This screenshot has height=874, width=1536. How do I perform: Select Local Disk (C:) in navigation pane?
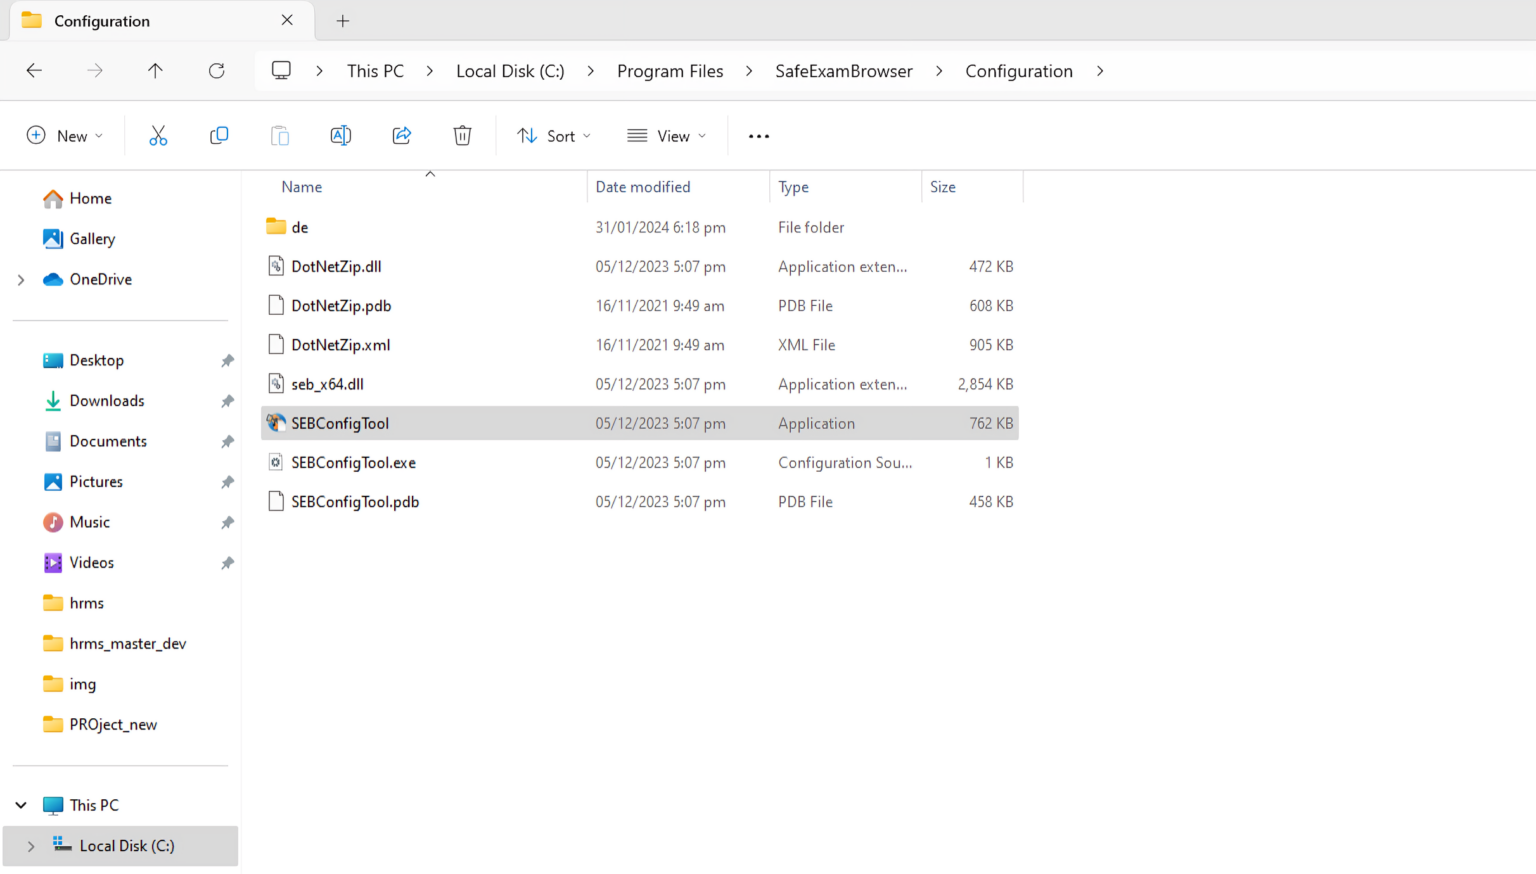click(120, 846)
